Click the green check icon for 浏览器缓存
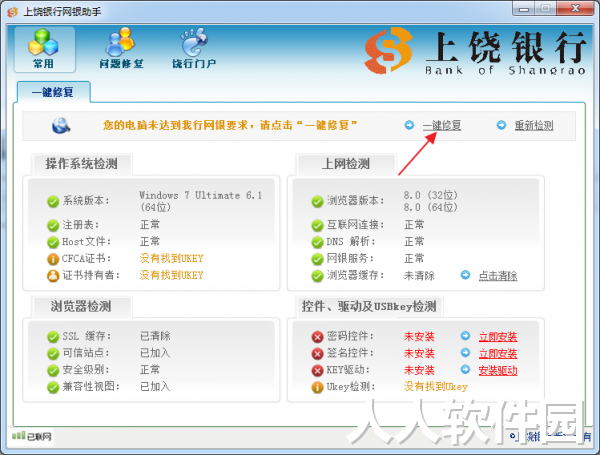This screenshot has height=455, width=600. pos(317,276)
